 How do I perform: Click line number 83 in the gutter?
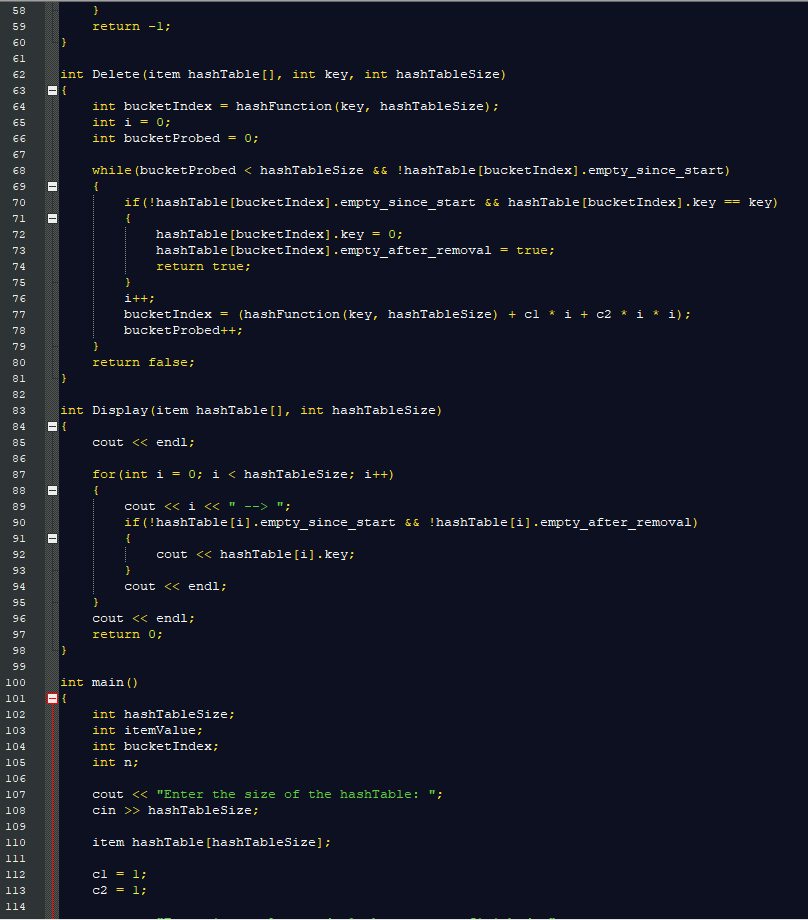[x=19, y=411]
